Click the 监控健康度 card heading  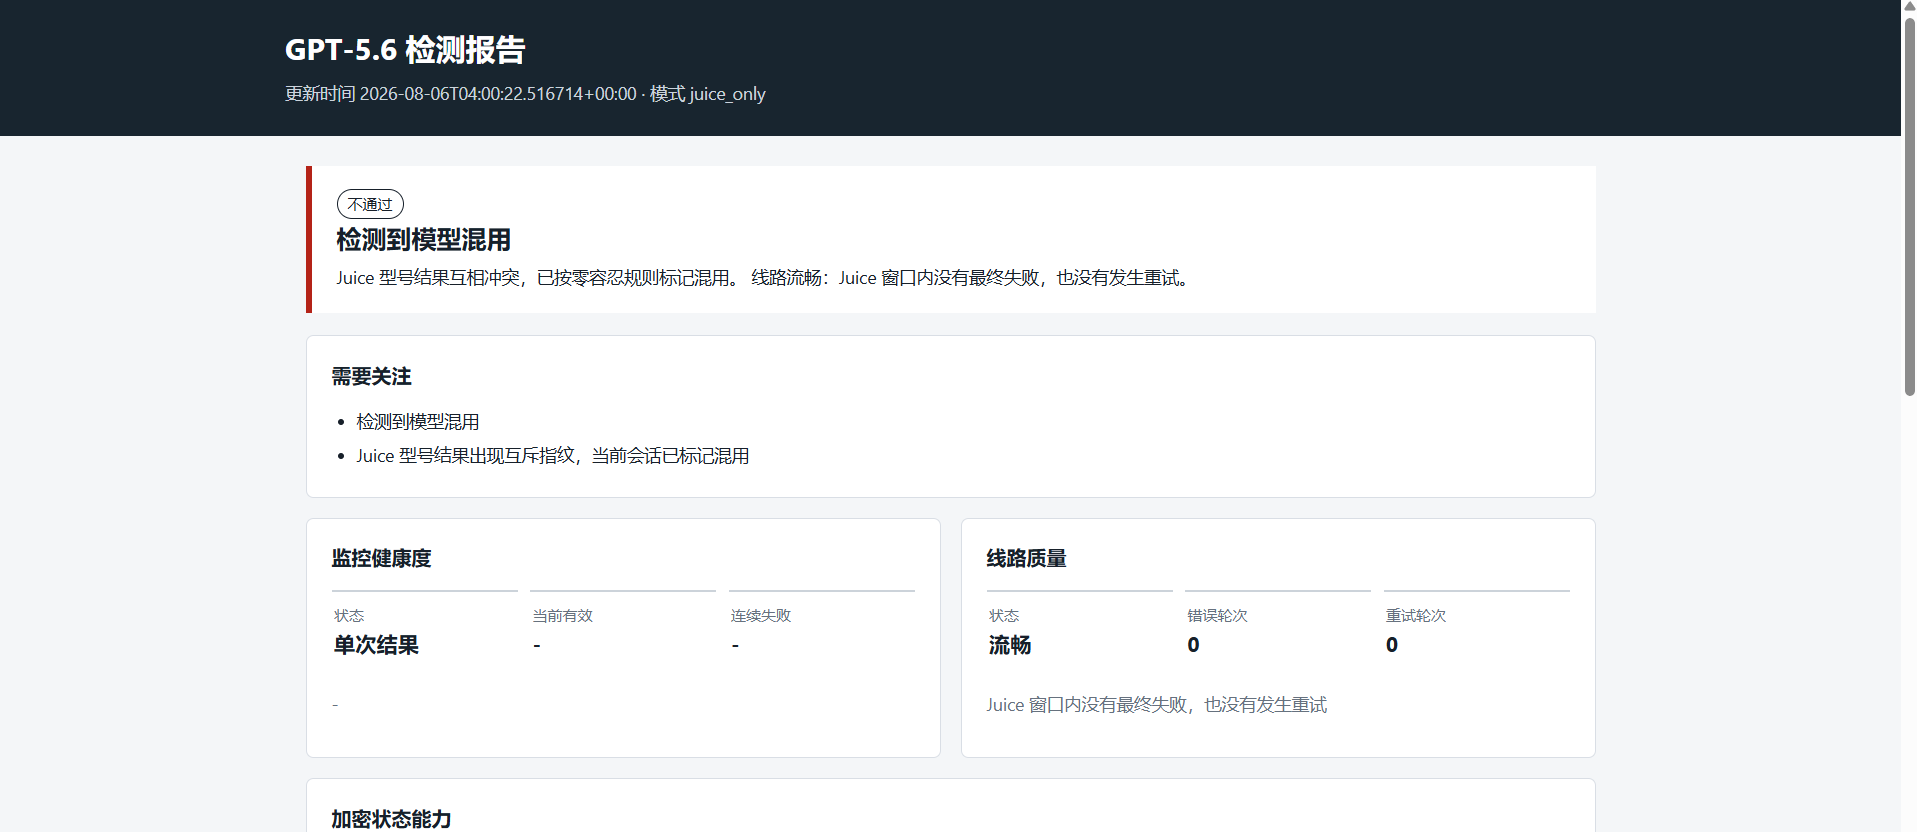[382, 558]
